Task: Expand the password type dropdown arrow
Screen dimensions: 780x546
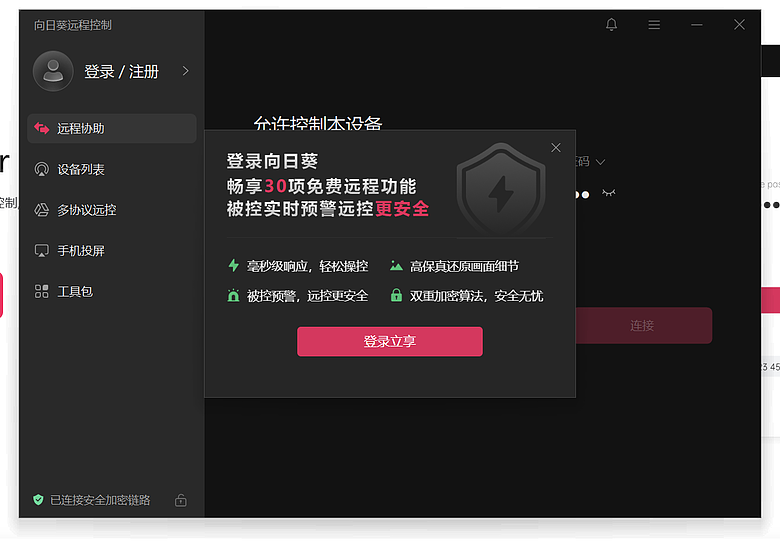Action: click(600, 162)
